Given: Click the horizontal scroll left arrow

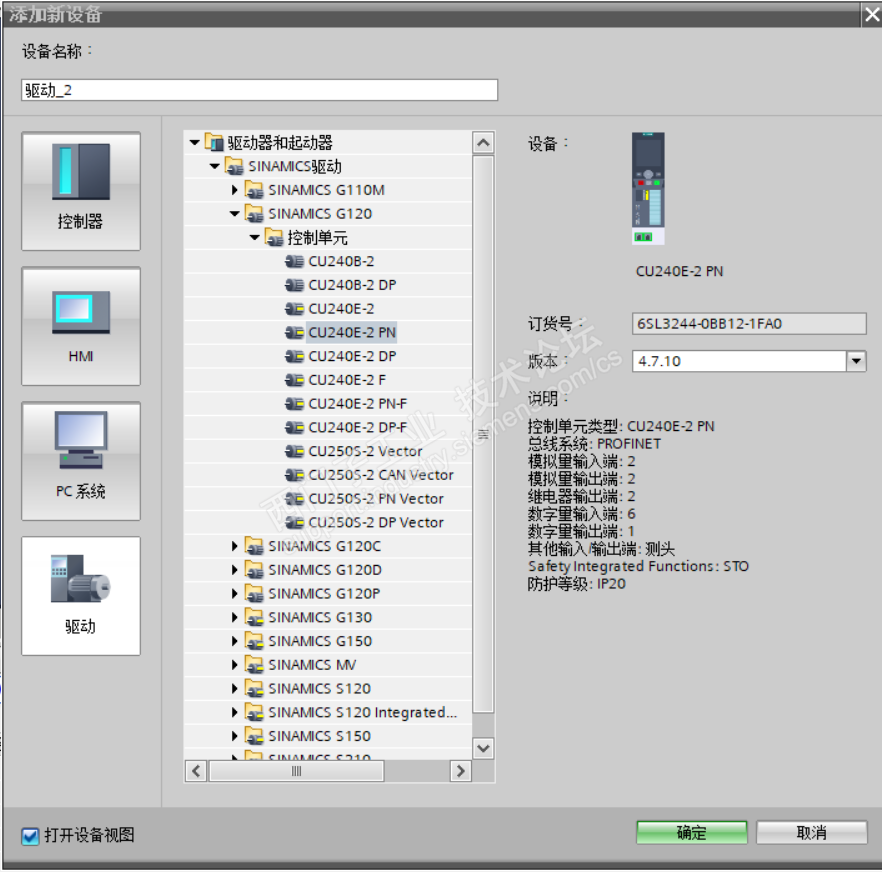Looking at the screenshot, I should pos(196,771).
